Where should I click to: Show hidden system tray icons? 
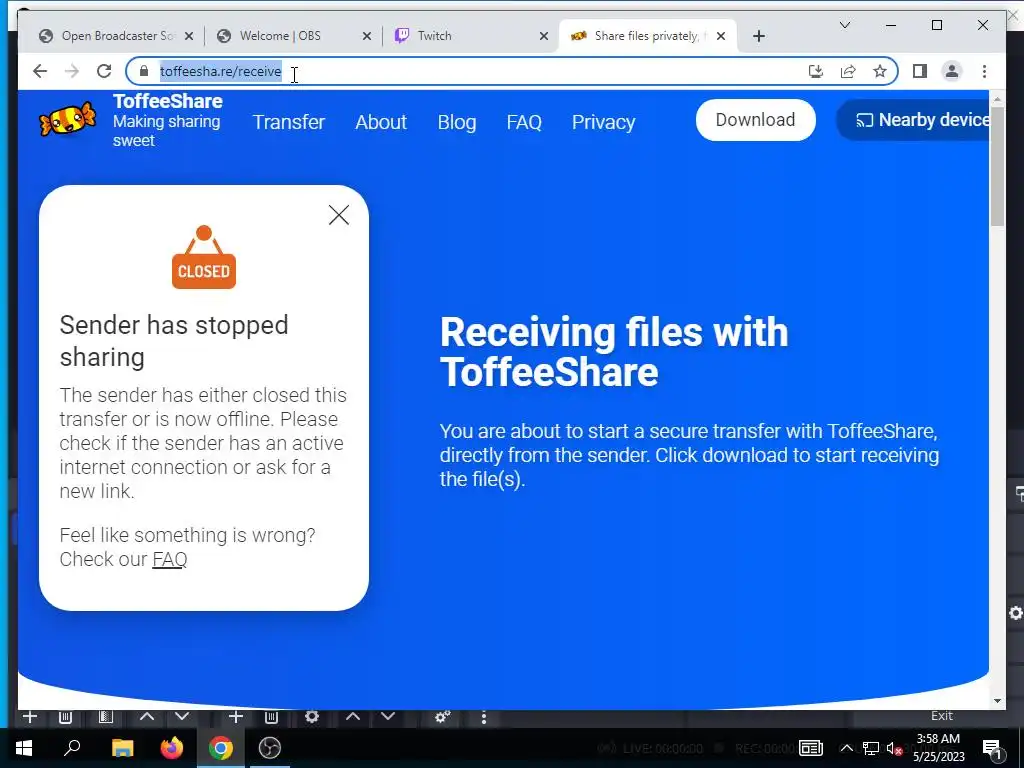pos(846,748)
